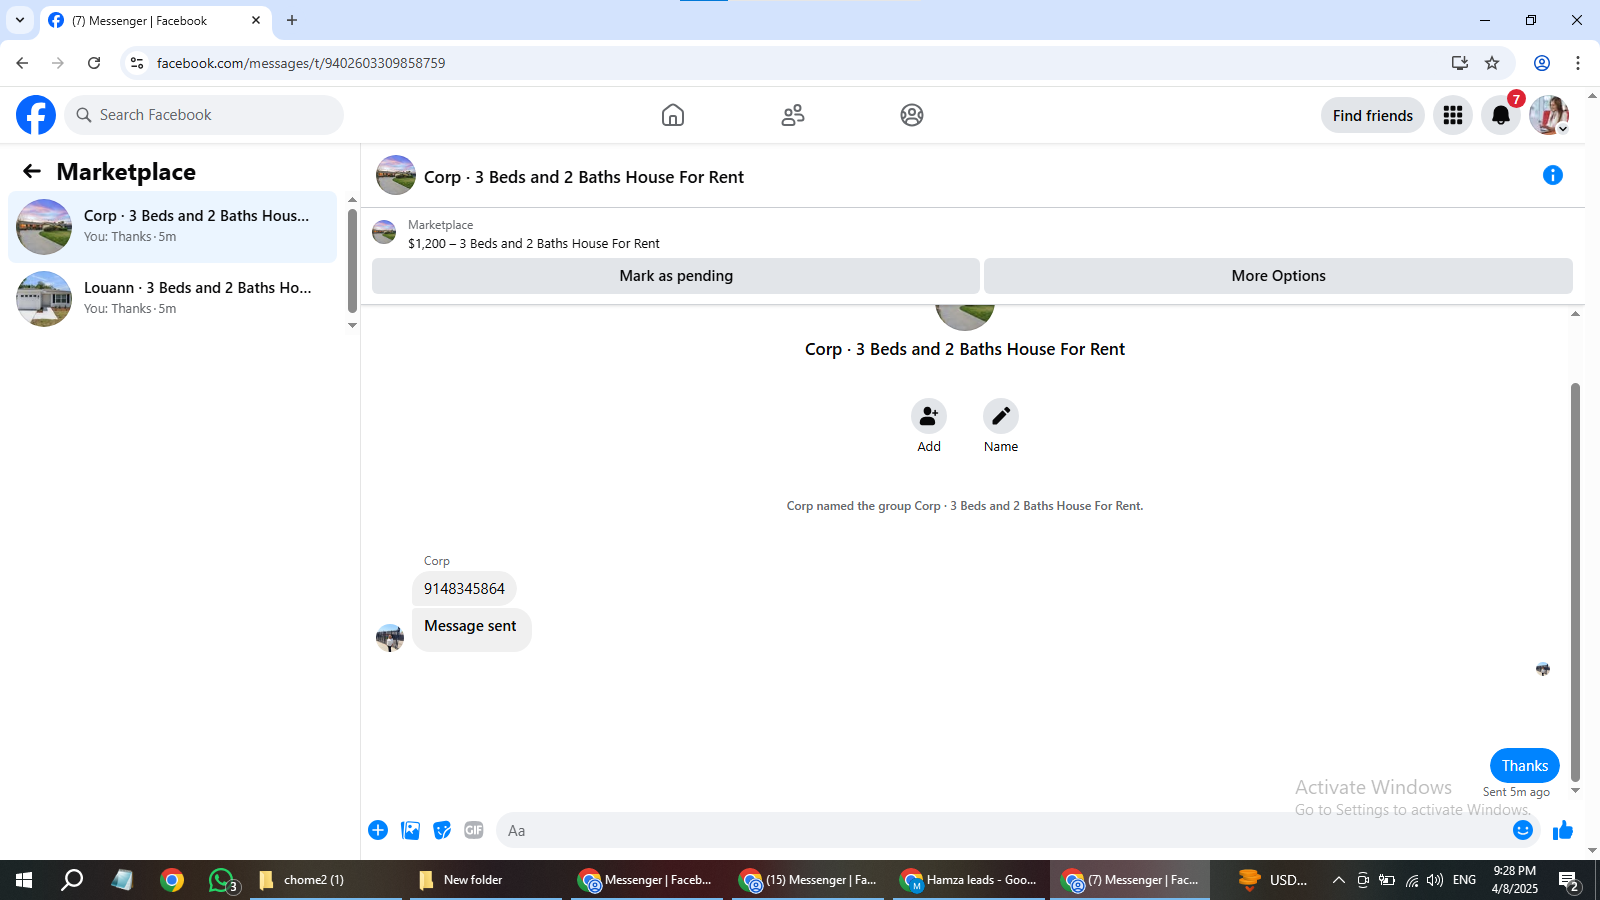This screenshot has height=900, width=1600.
Task: Open WhatsApp from the taskbar
Action: tap(222, 880)
